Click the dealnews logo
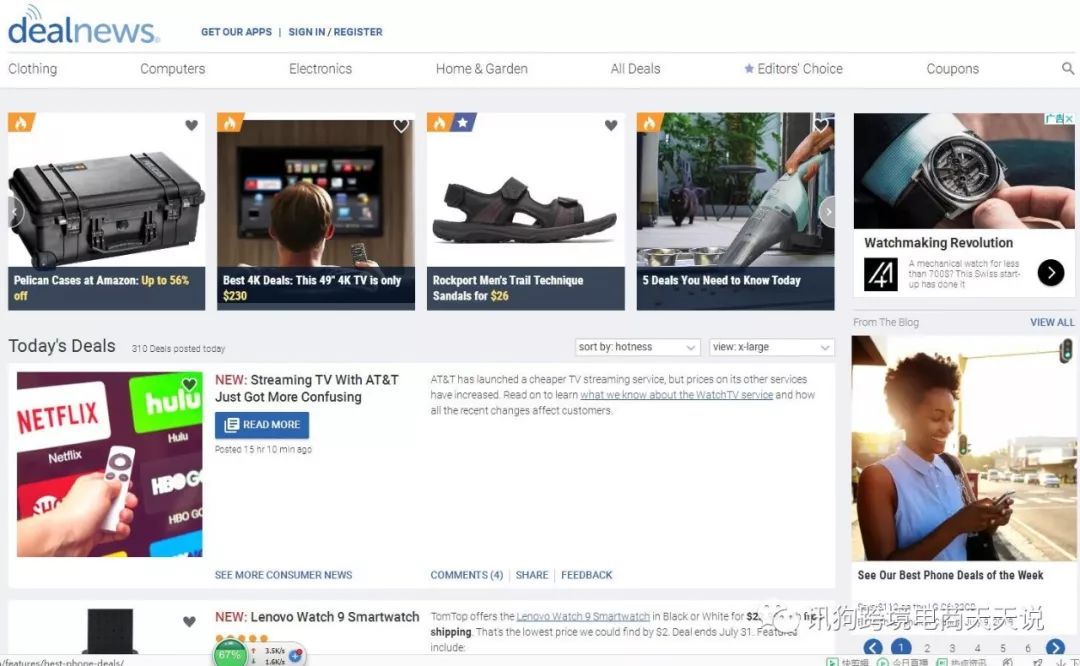 [x=83, y=26]
